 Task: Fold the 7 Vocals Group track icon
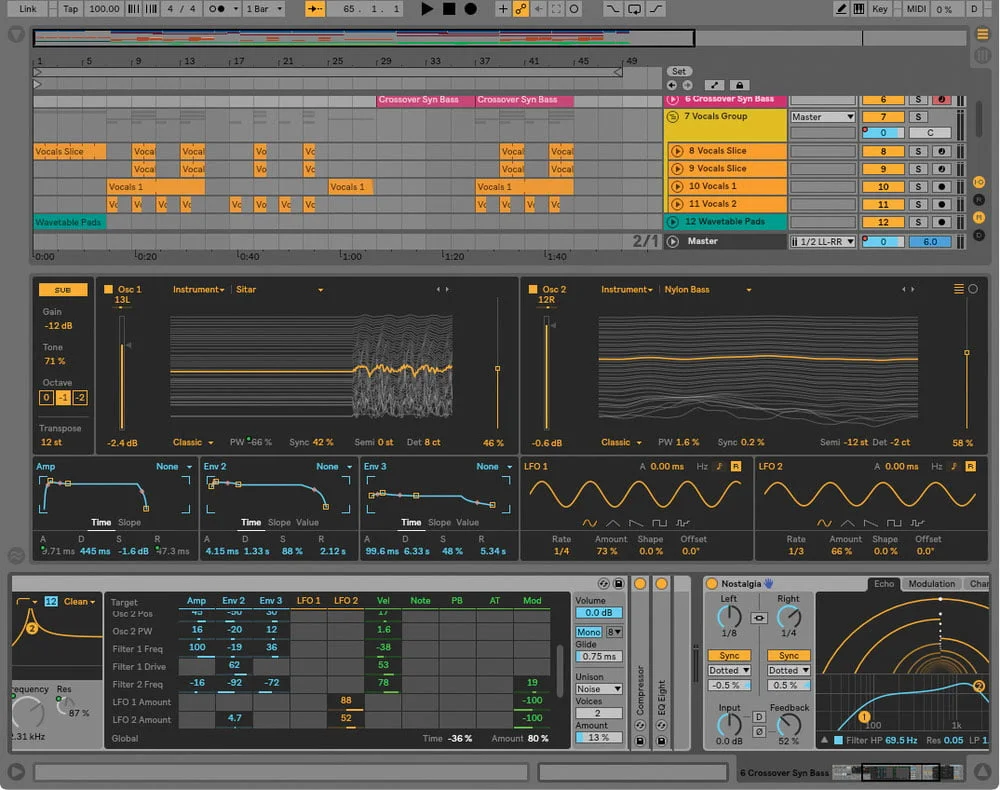[673, 116]
